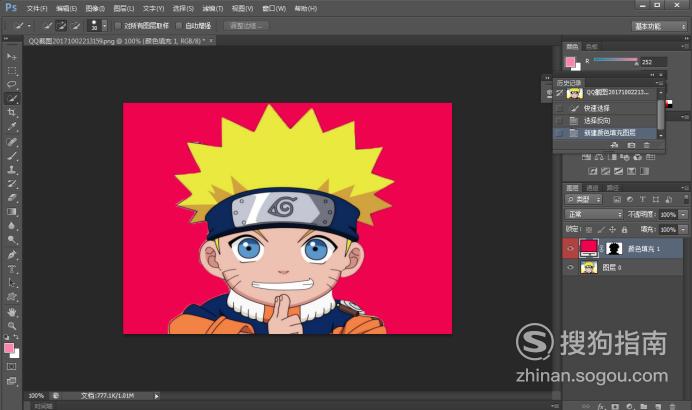Select the Gradient tool
The height and width of the screenshot is (410, 692).
coord(11,212)
